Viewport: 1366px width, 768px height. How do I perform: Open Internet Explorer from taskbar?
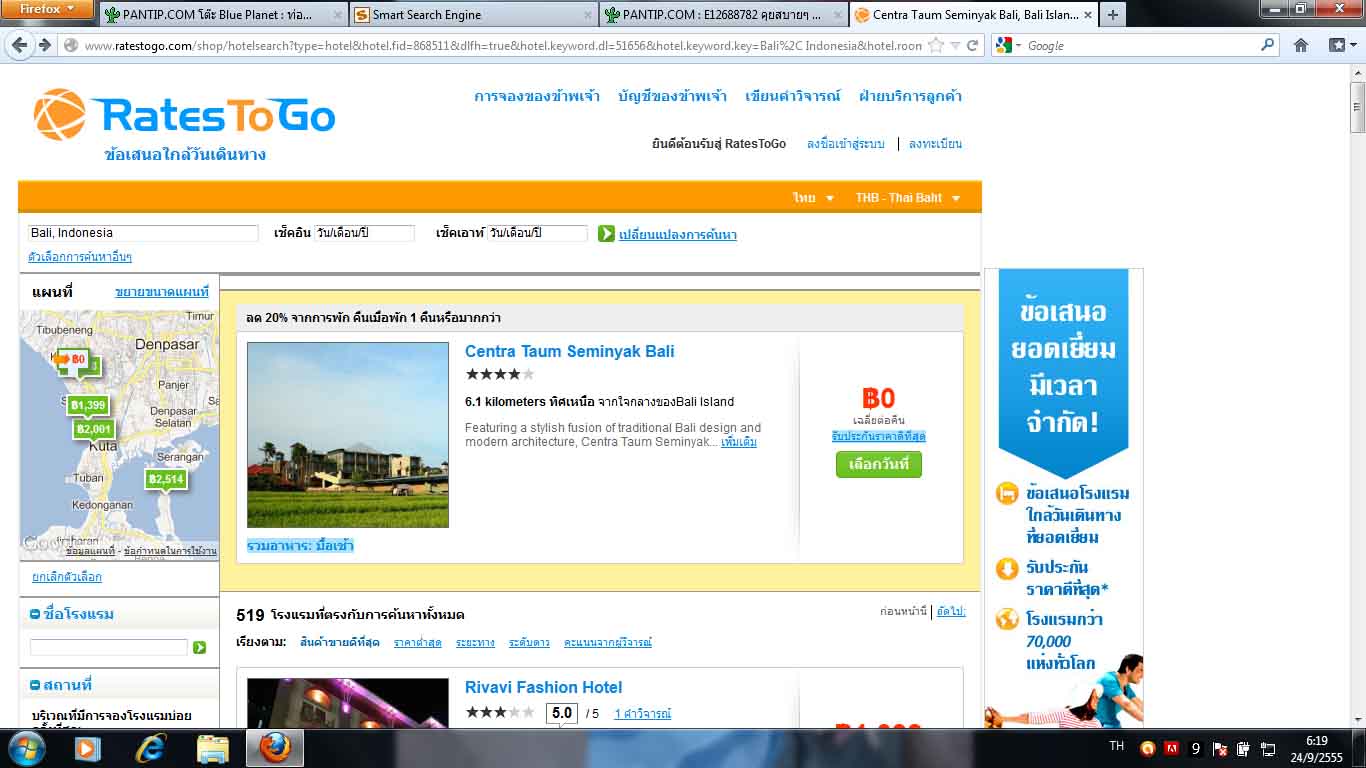(x=151, y=748)
